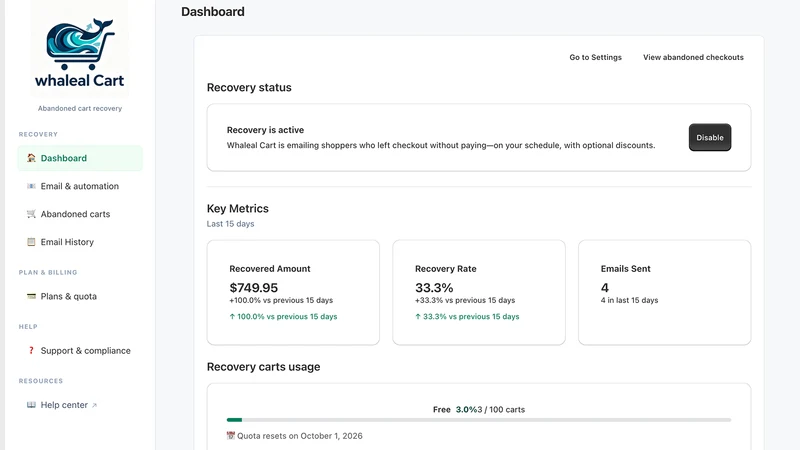Click "Quota resets on October 1, 2026"
Image resolution: width=800 pixels, height=450 pixels.
[x=300, y=436]
